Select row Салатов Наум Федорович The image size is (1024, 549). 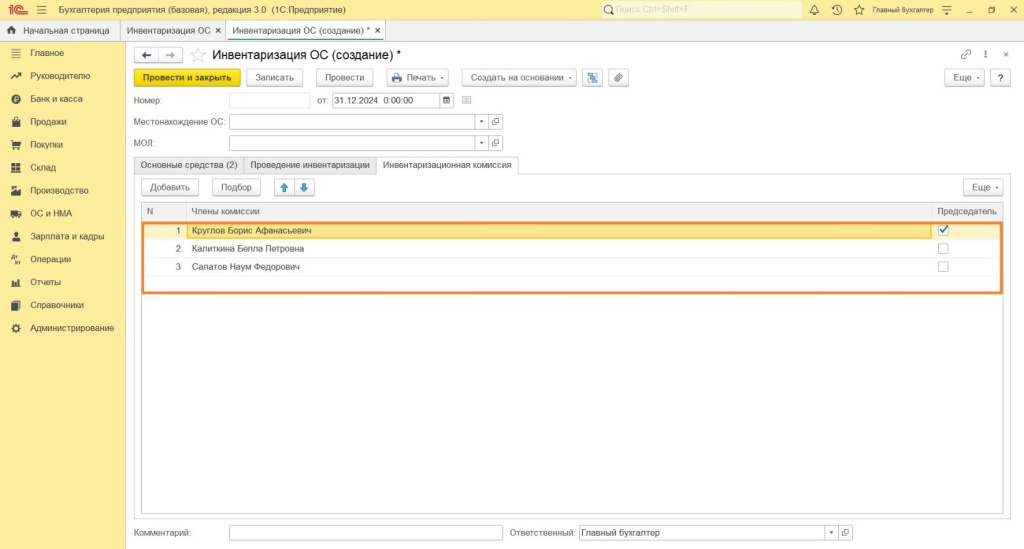click(571, 266)
